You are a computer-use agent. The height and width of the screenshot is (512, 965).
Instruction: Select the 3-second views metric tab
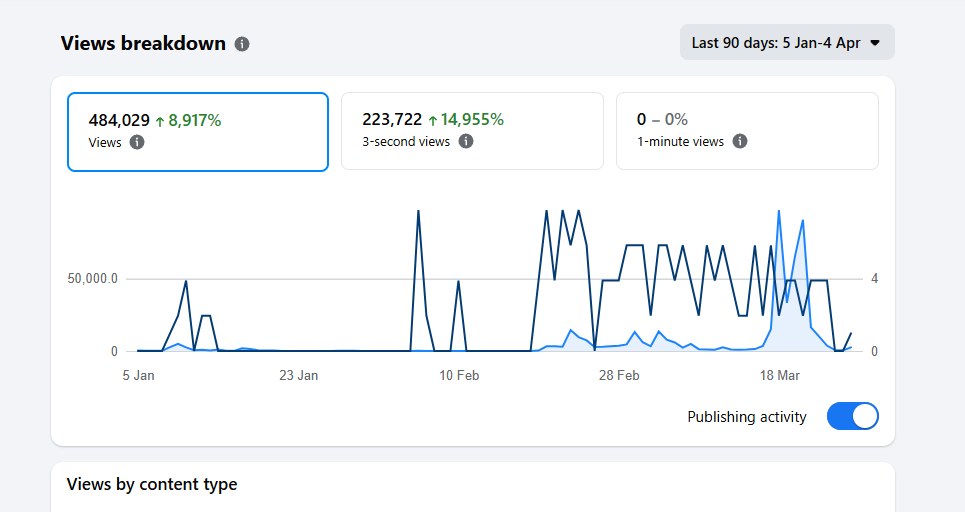point(472,131)
